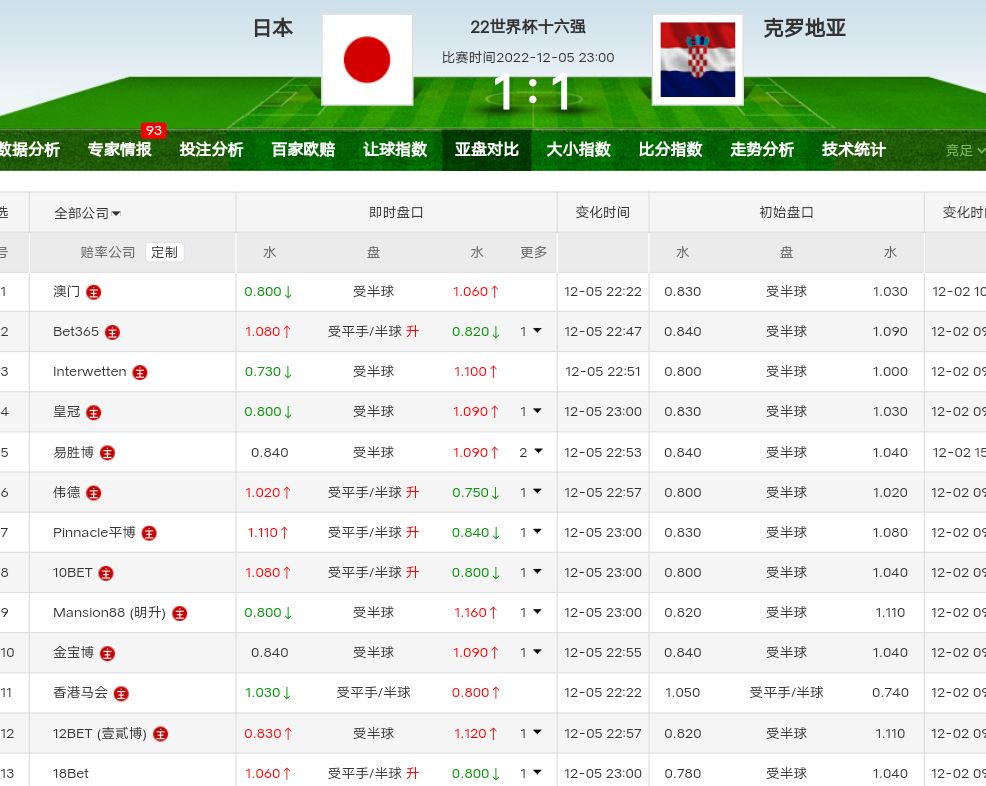The height and width of the screenshot is (786, 986).
Task: Click the 主 icon next to Bet365
Action: point(113,332)
